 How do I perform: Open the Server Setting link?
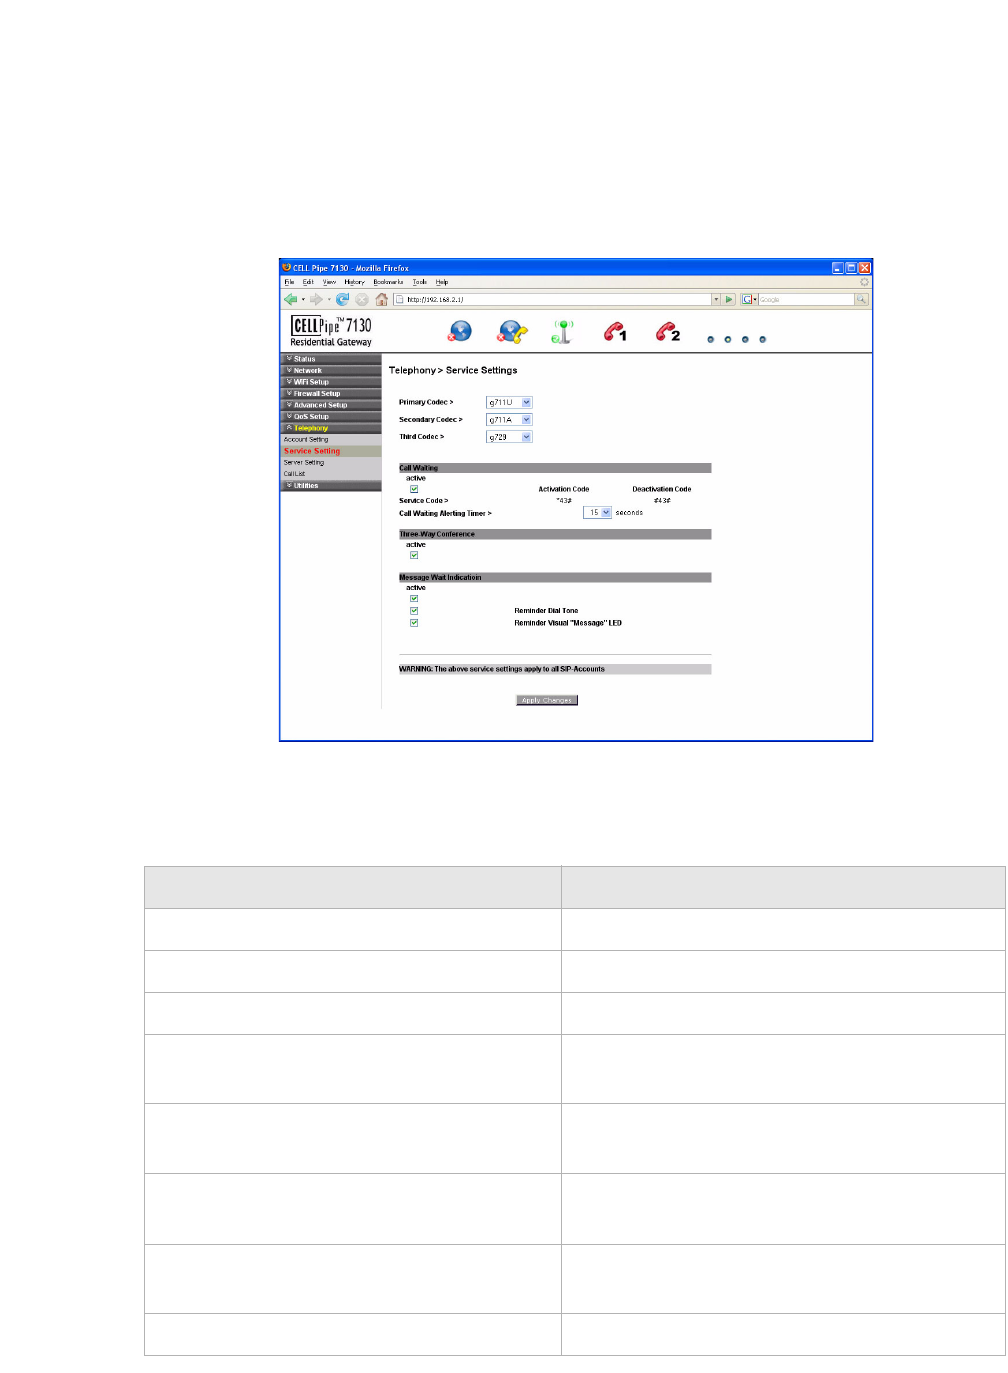click(x=304, y=462)
